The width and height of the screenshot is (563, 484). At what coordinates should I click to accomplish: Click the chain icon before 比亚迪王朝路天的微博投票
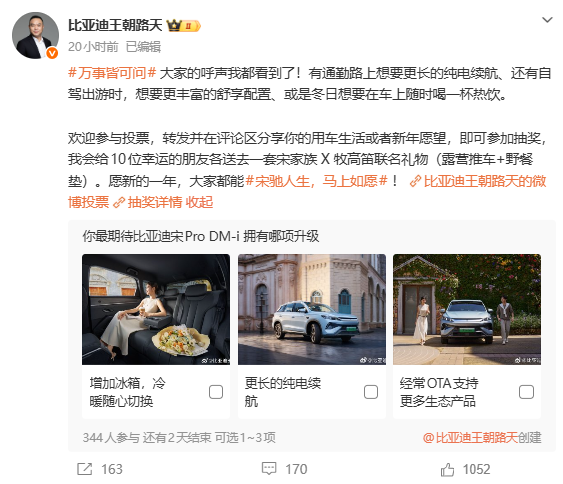tap(415, 181)
